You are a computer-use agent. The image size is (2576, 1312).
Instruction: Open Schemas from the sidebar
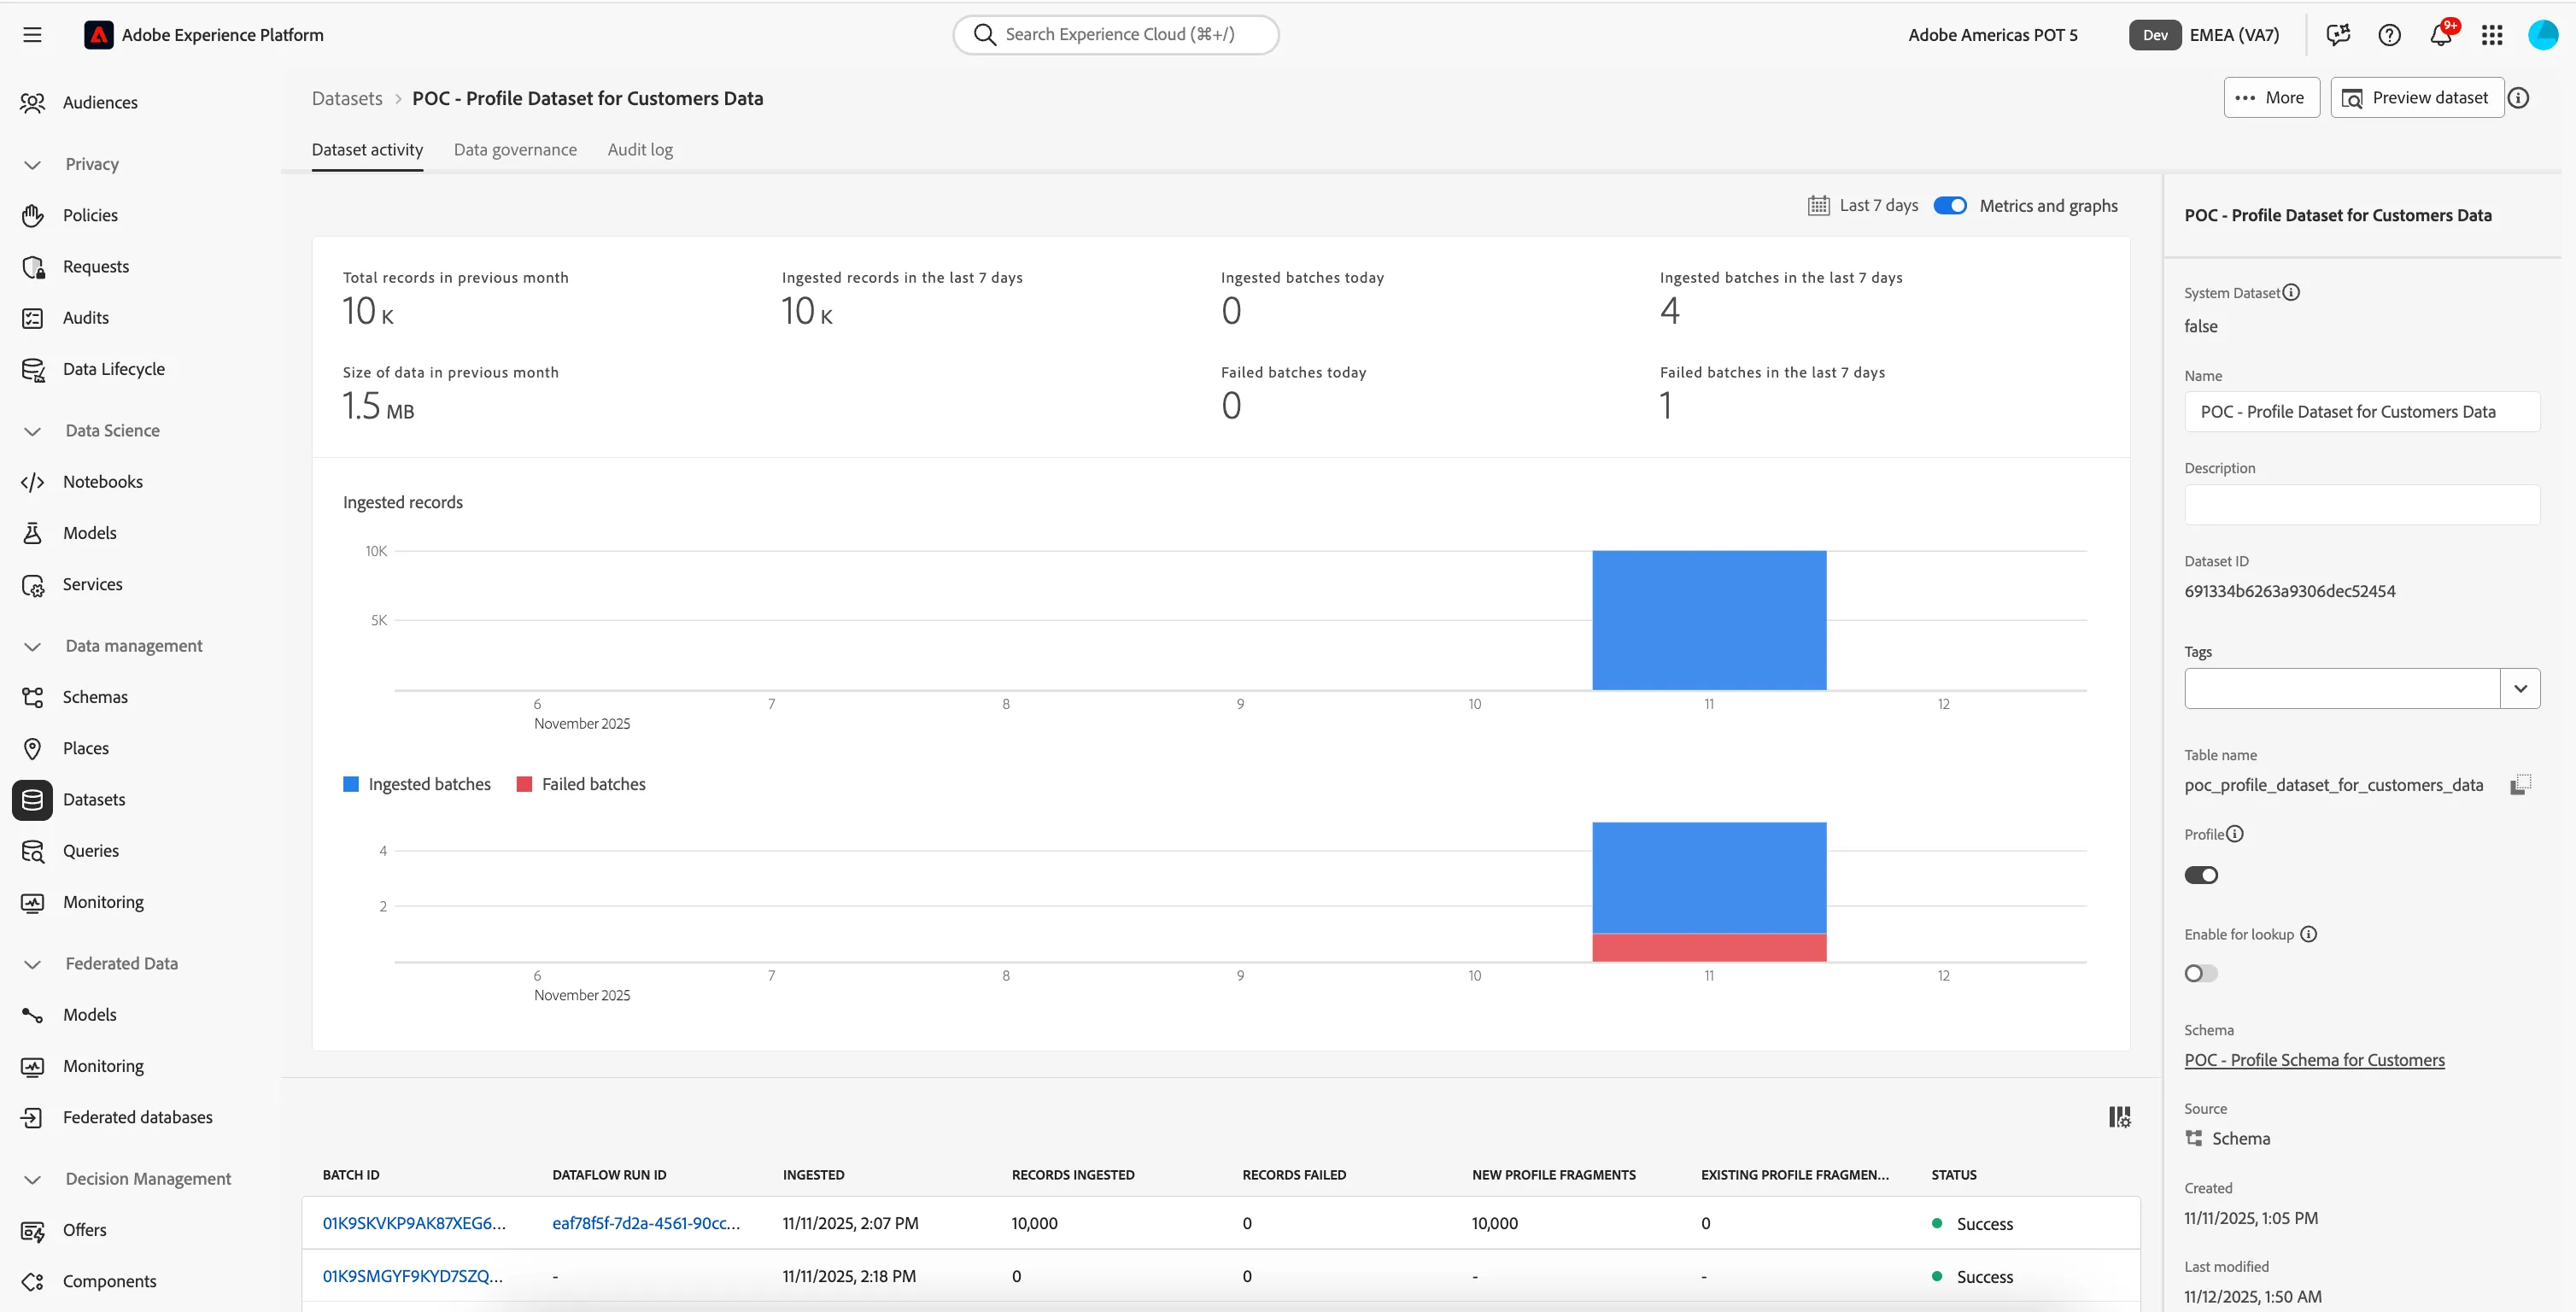point(95,697)
